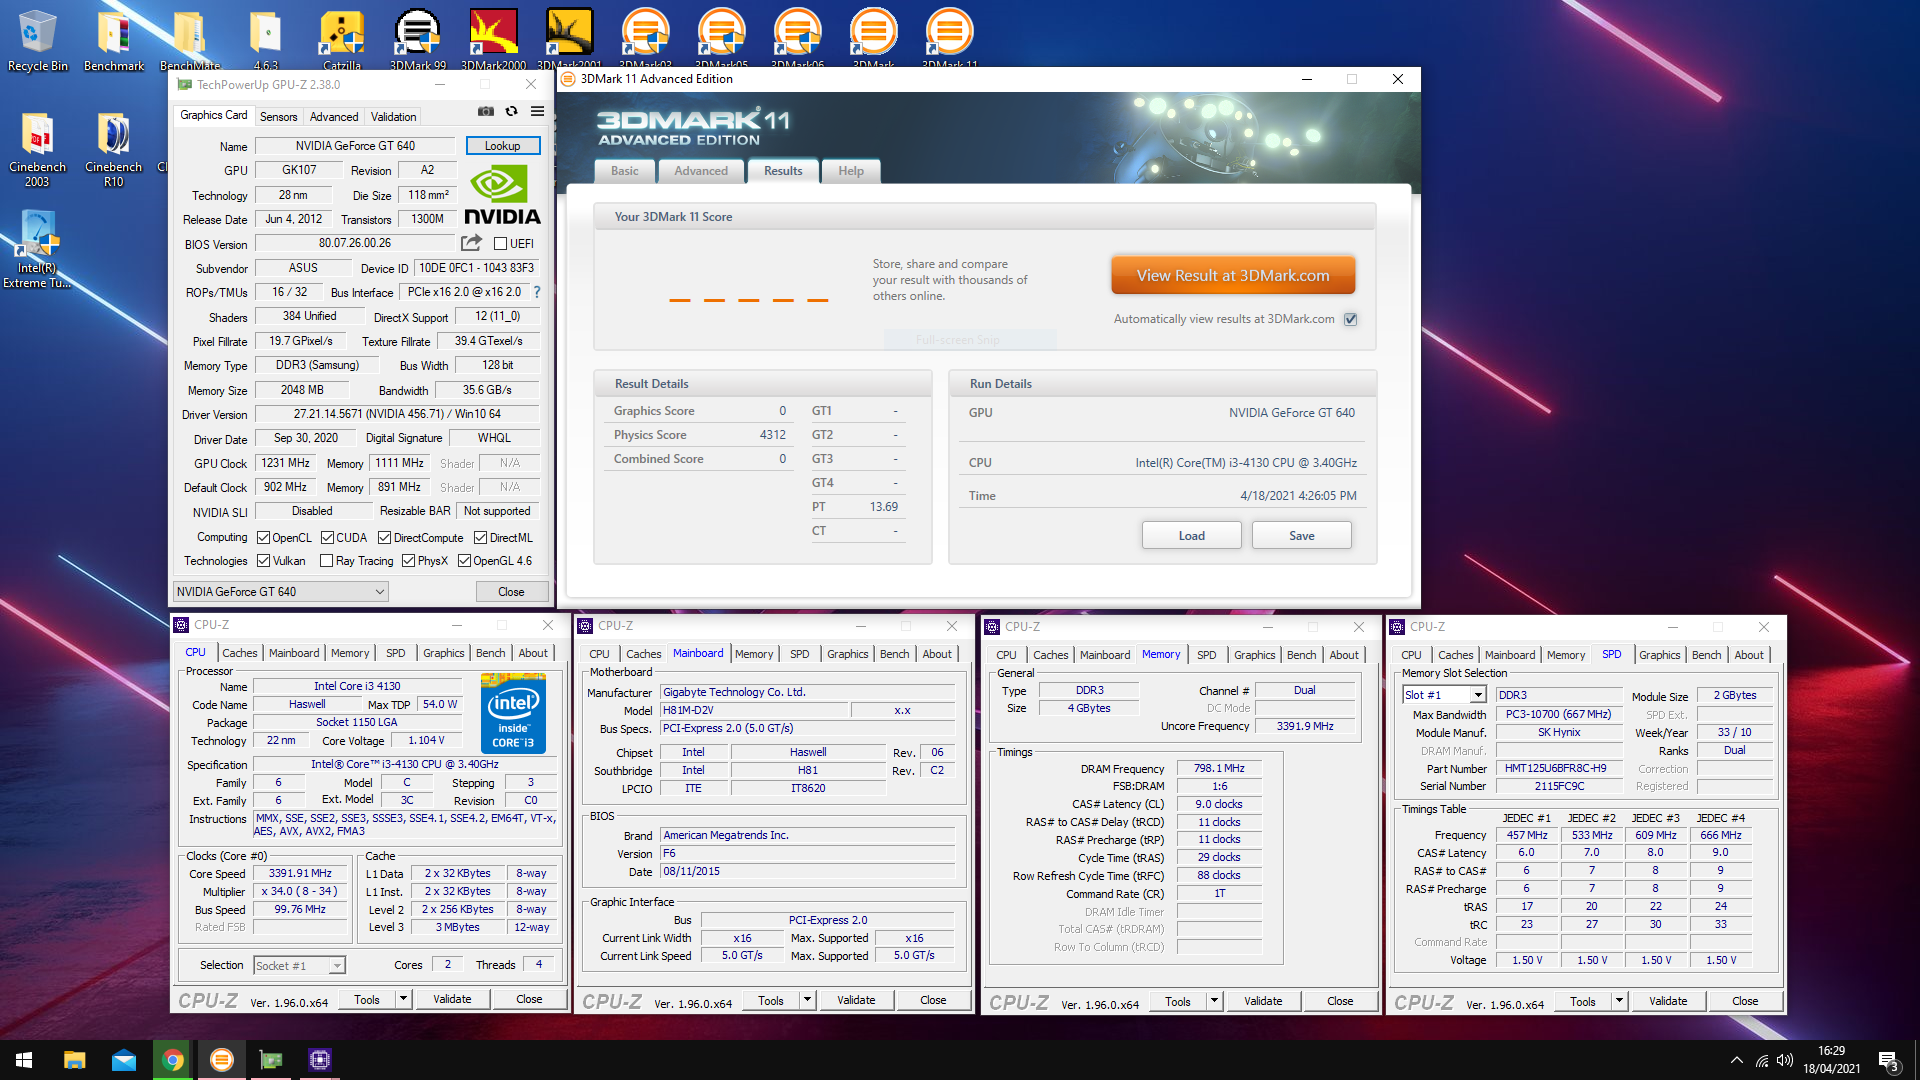Open the Socket #1 selection dropdown in CPU-Z
The height and width of the screenshot is (1080, 1920).
299,965
